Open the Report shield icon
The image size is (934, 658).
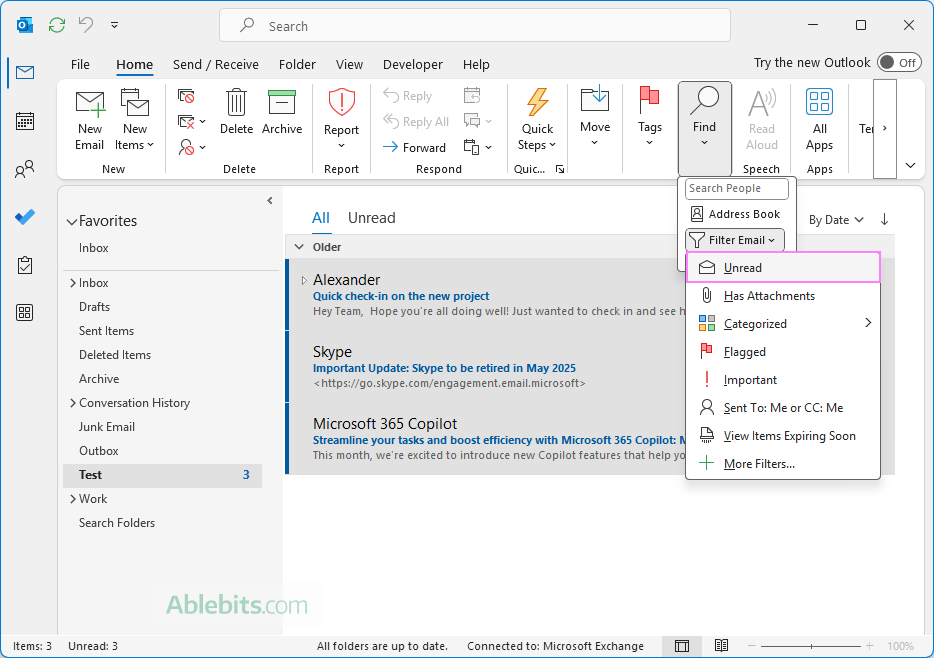[341, 104]
